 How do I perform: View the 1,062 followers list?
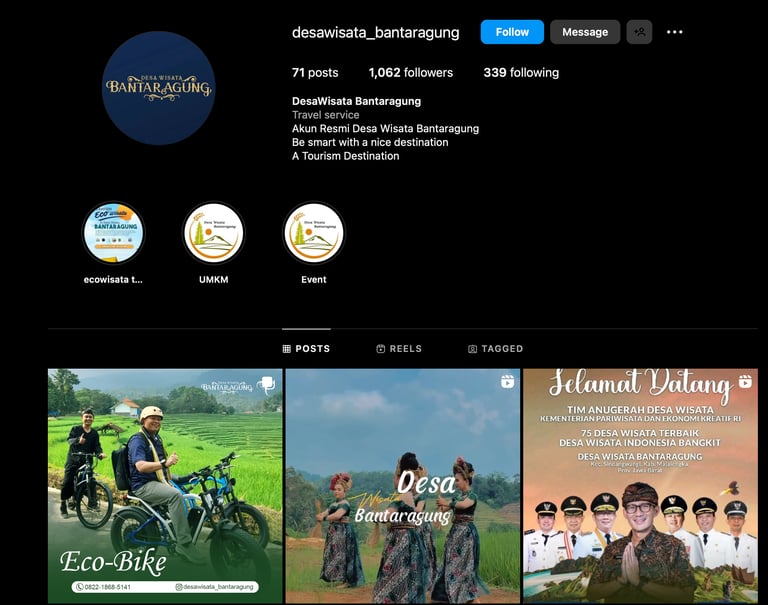click(x=410, y=73)
